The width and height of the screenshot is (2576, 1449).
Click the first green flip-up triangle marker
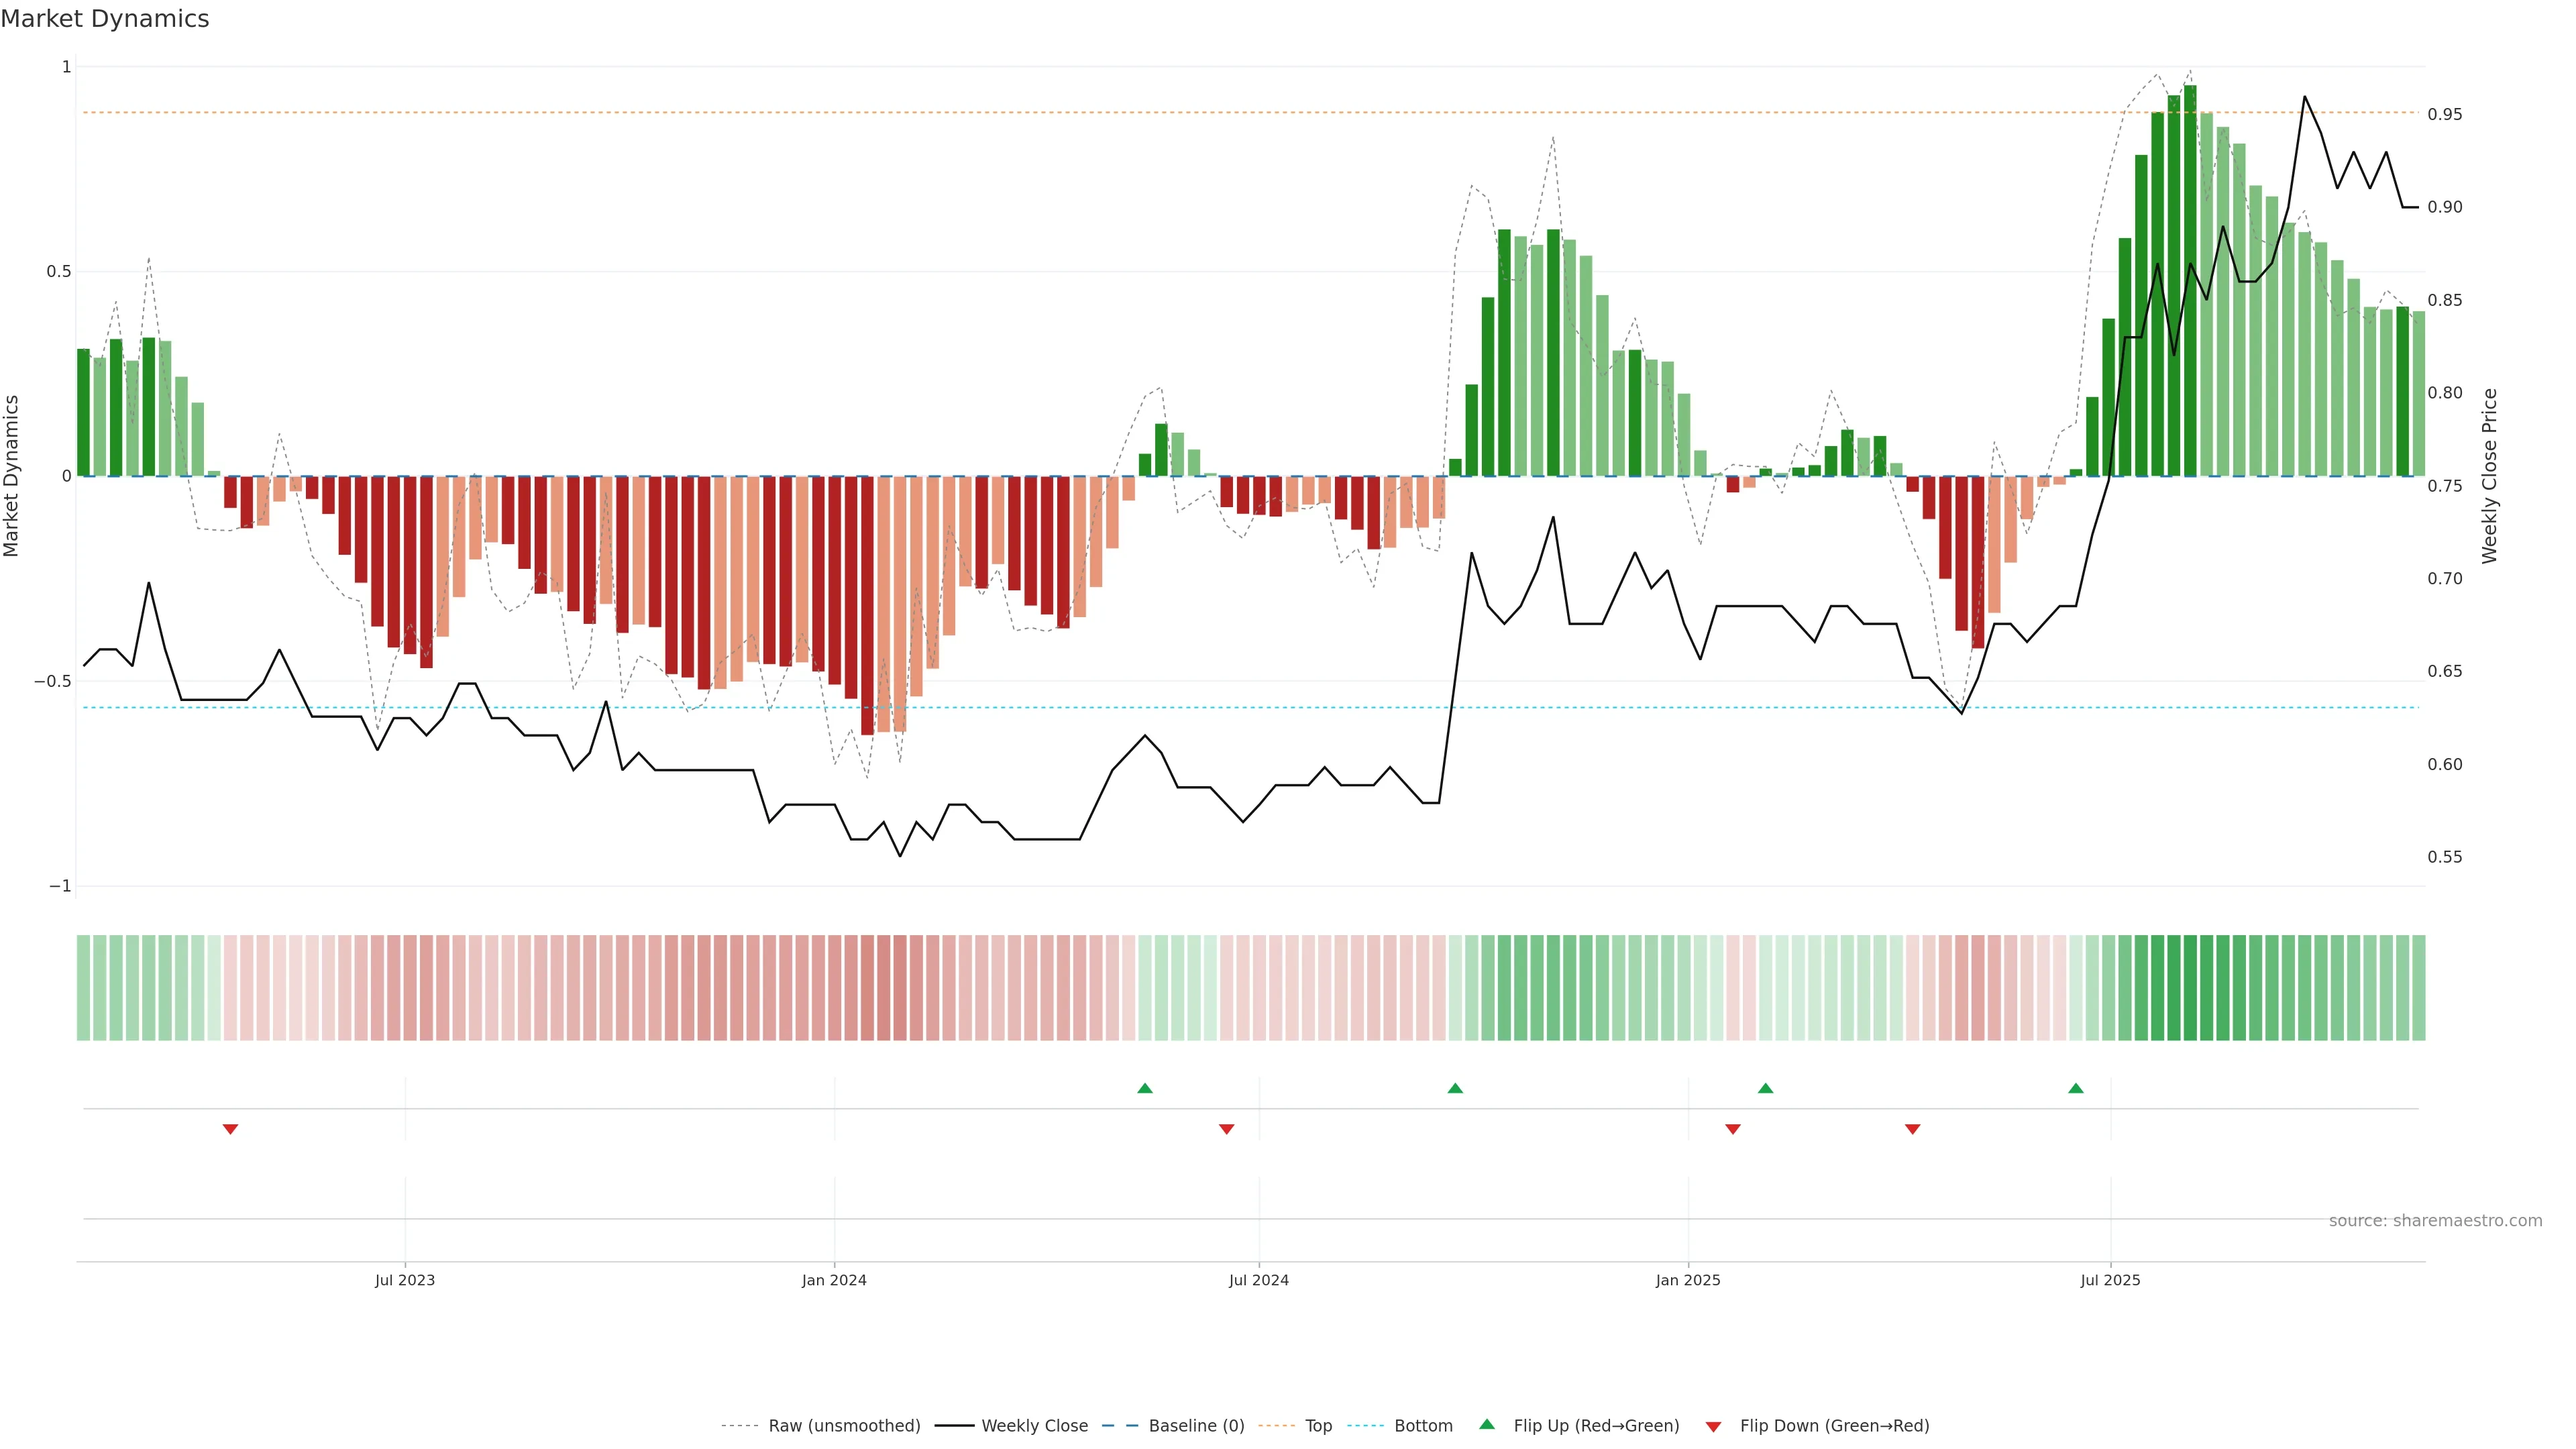pyautogui.click(x=1145, y=1088)
